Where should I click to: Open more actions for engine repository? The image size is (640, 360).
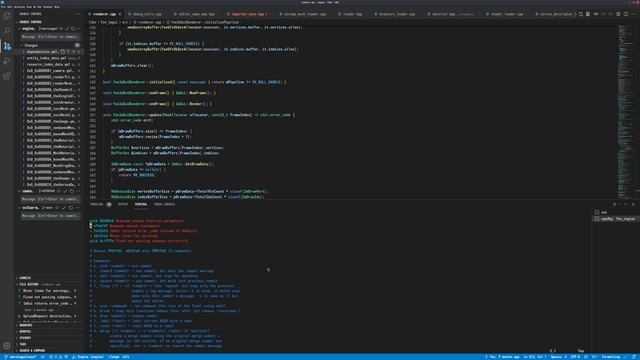pos(78,29)
